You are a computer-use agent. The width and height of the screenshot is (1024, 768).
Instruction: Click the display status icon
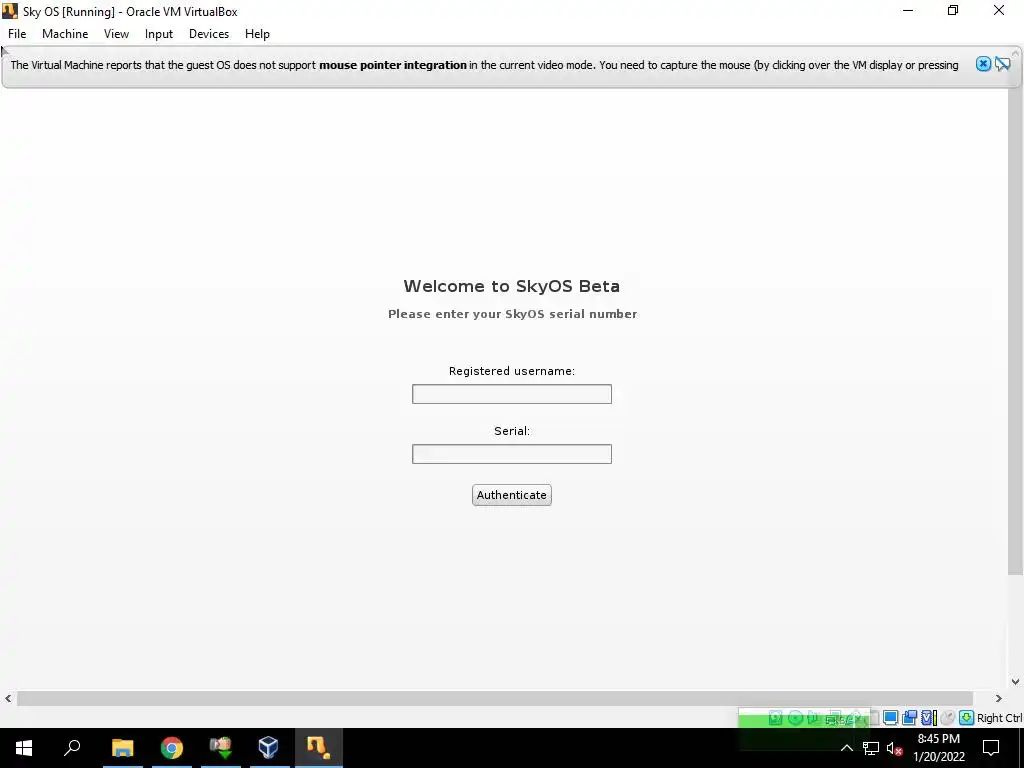pos(890,718)
